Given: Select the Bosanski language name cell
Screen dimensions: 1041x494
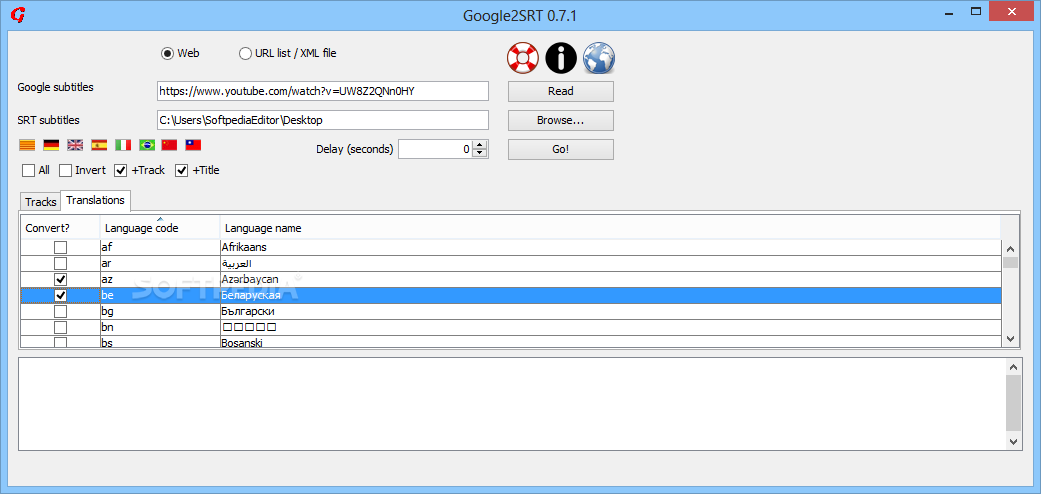Looking at the screenshot, I should point(610,342).
